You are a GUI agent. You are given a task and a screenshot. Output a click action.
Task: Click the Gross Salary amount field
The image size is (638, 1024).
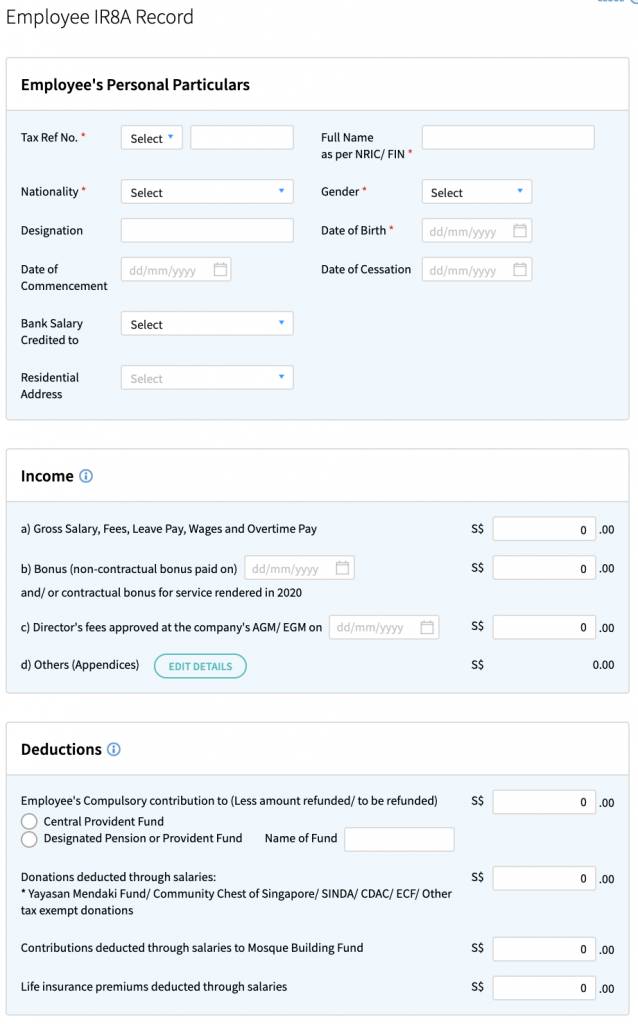(x=543, y=529)
